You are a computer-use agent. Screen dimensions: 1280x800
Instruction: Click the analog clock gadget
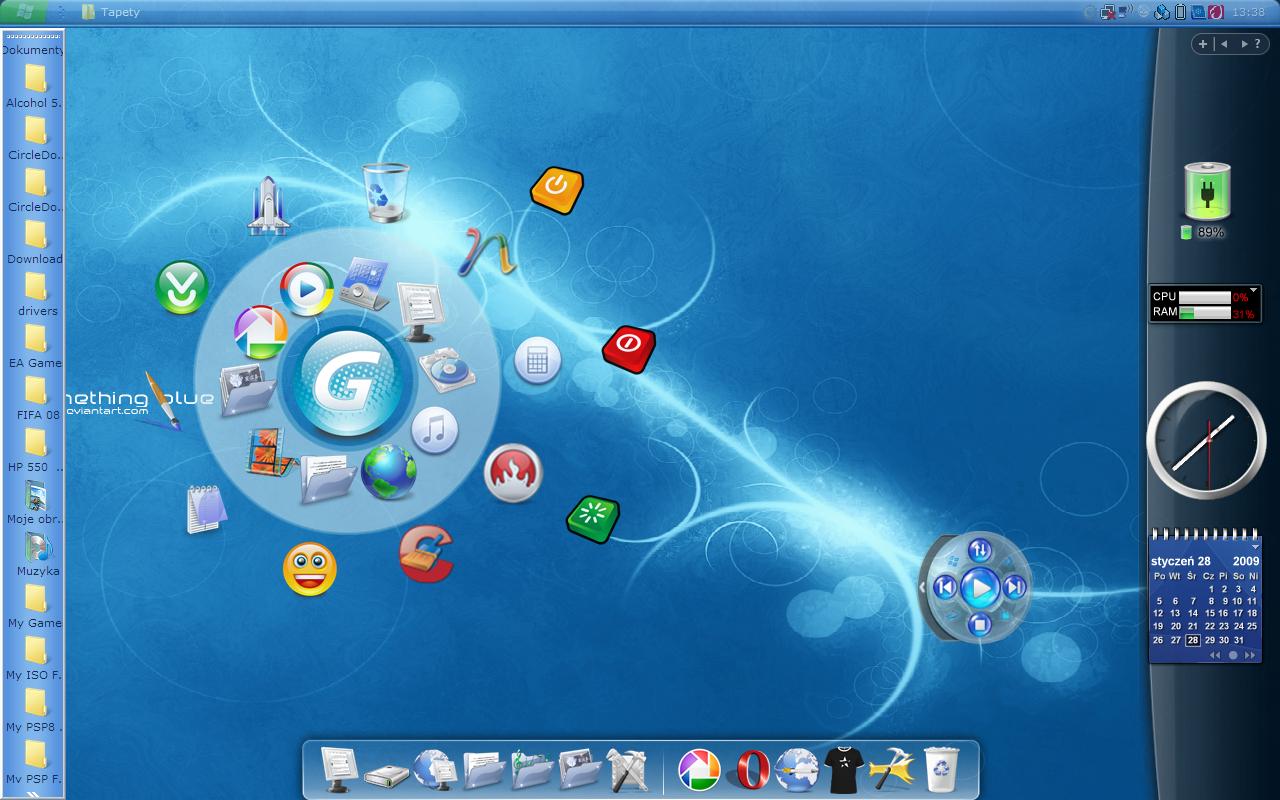click(x=1206, y=440)
